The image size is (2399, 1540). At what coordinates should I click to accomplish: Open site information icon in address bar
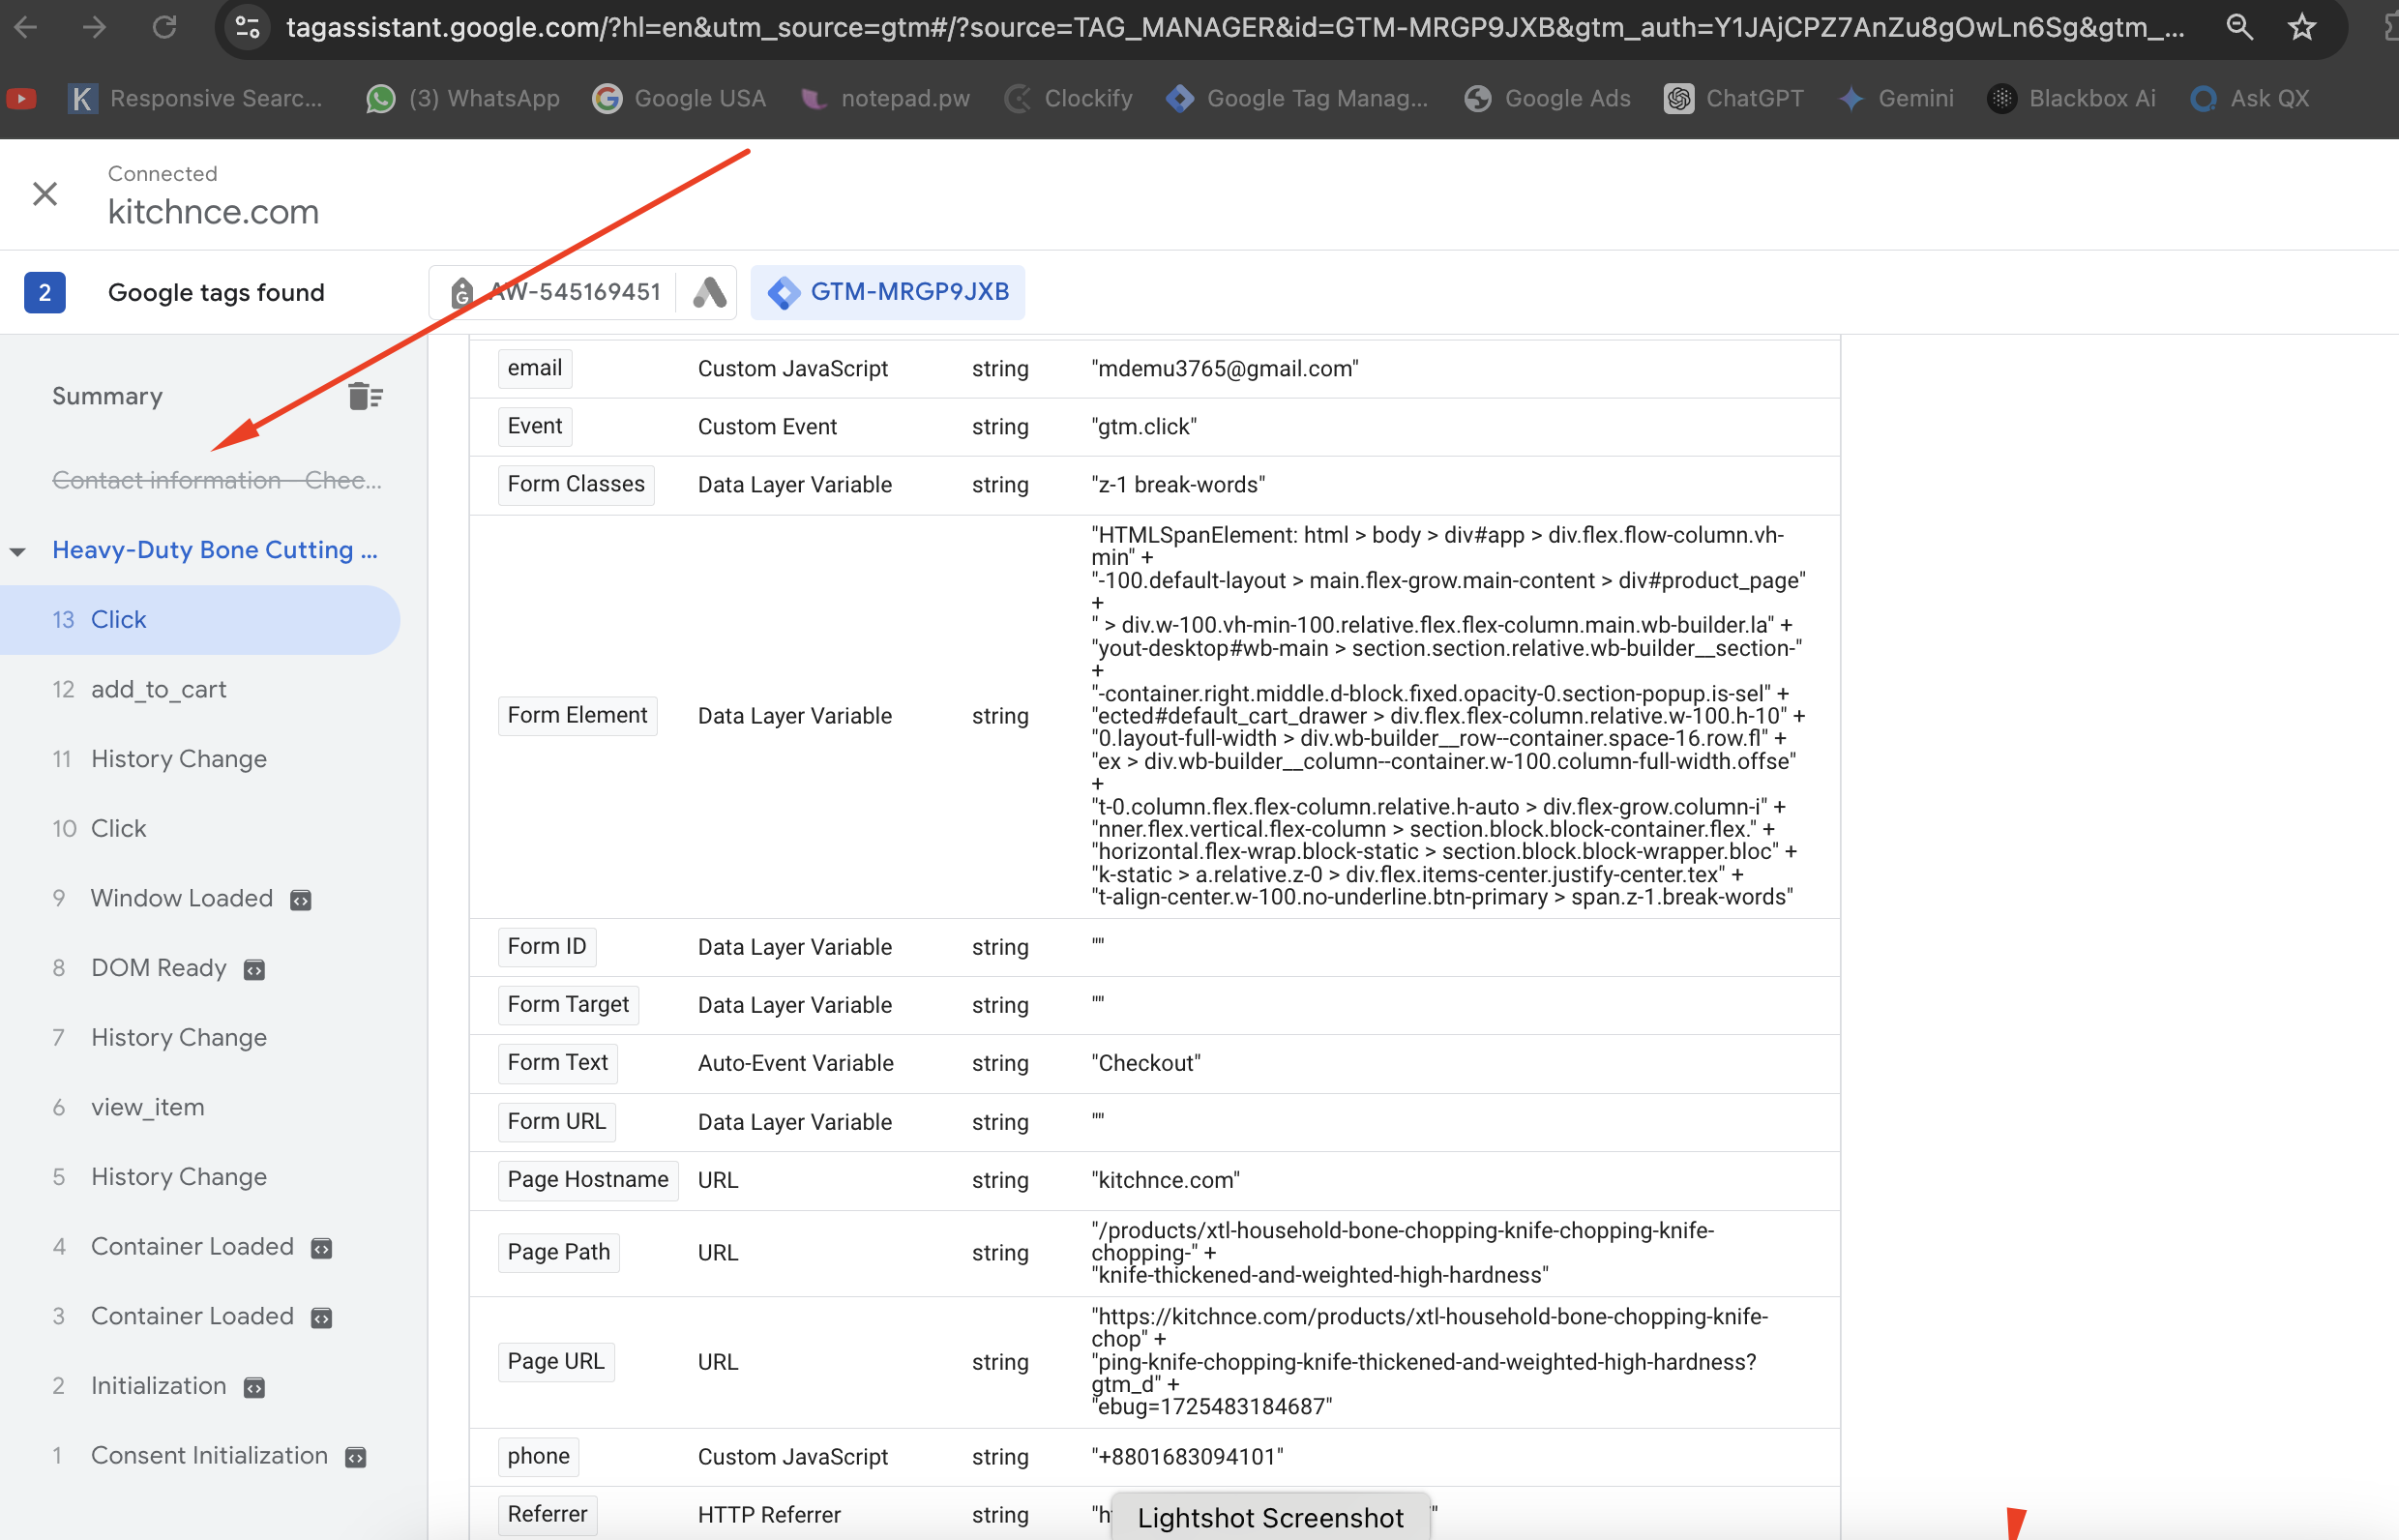click(247, 27)
